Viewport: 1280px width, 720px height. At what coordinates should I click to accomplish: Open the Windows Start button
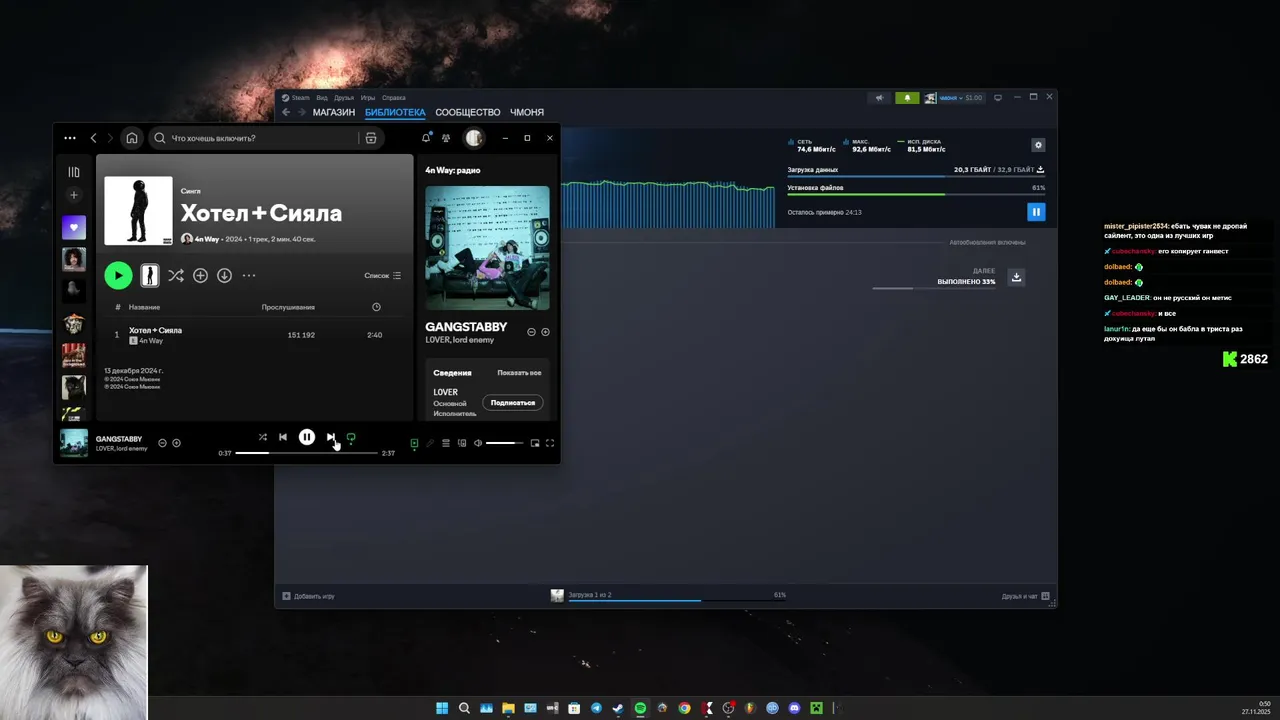[x=442, y=708]
